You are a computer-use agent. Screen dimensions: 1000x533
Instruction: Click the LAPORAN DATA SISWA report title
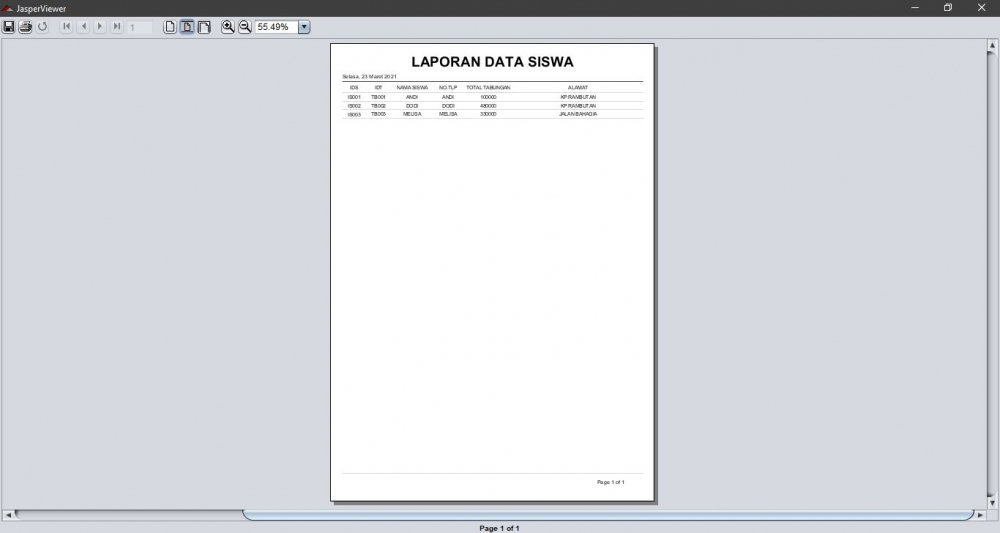pos(492,62)
